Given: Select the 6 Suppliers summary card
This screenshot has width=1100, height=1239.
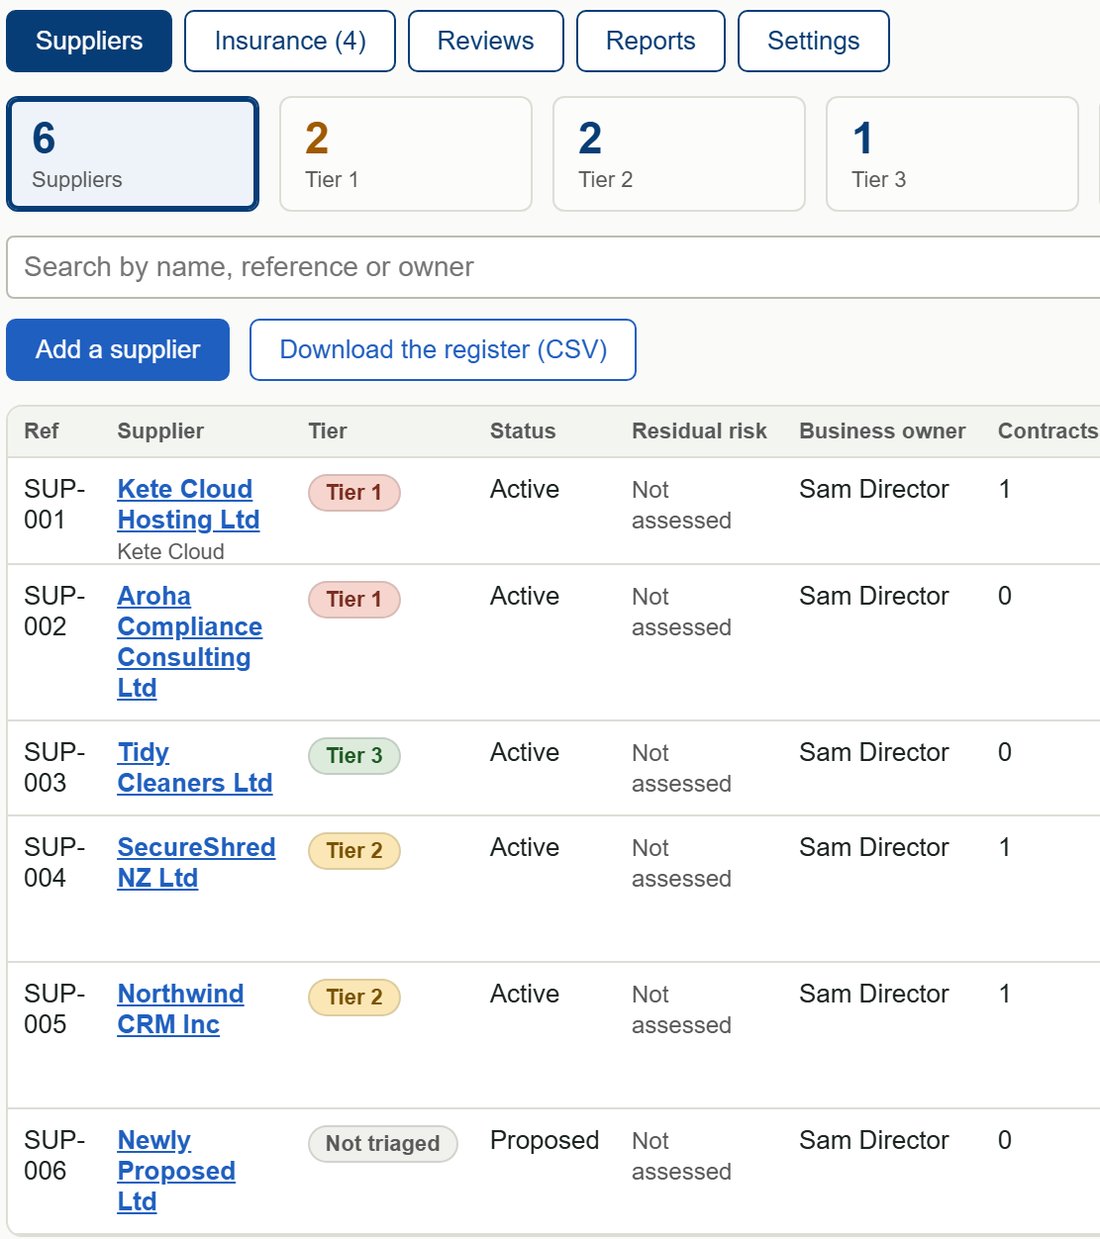Looking at the screenshot, I should click(133, 154).
